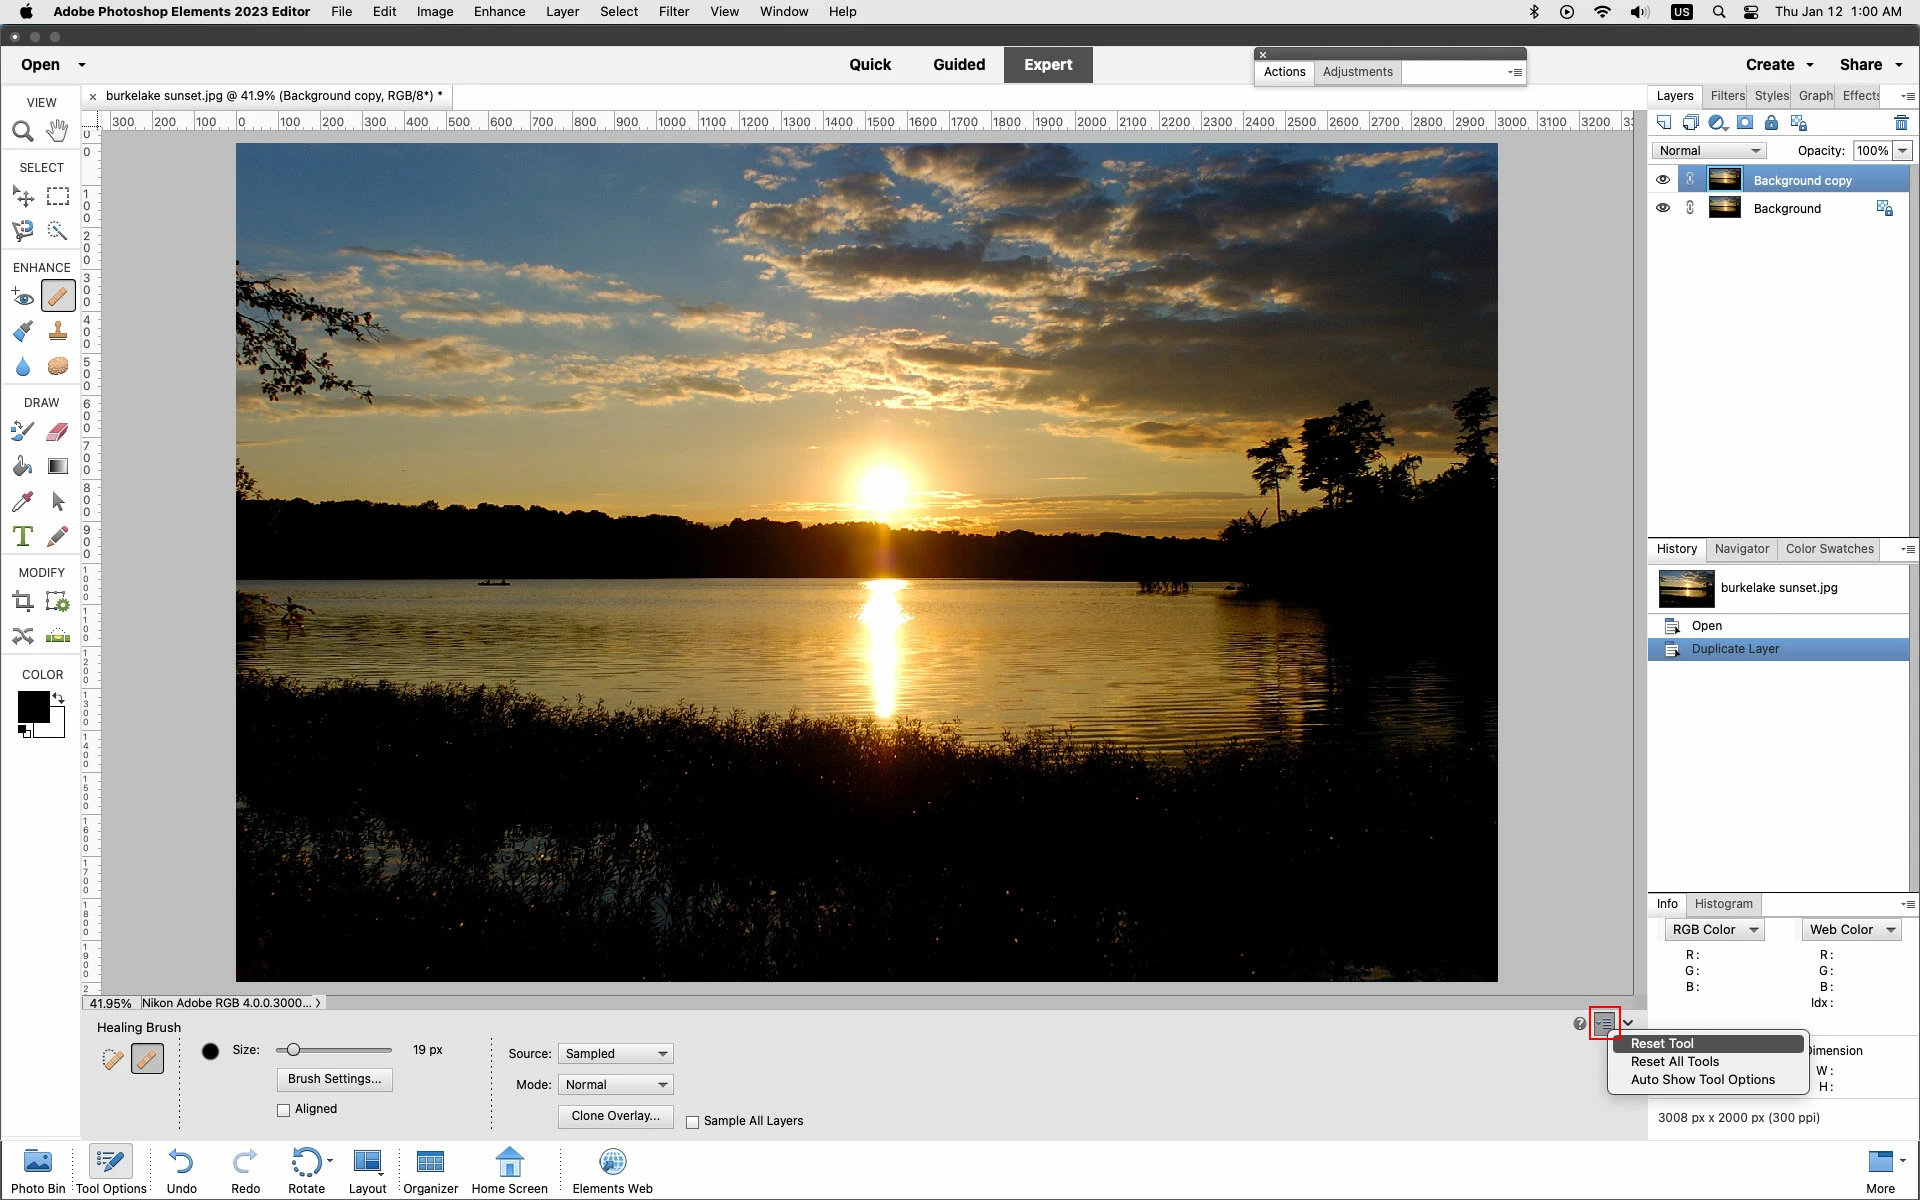Switch to the Navigator tab
This screenshot has width=1920, height=1200.
coord(1741,549)
